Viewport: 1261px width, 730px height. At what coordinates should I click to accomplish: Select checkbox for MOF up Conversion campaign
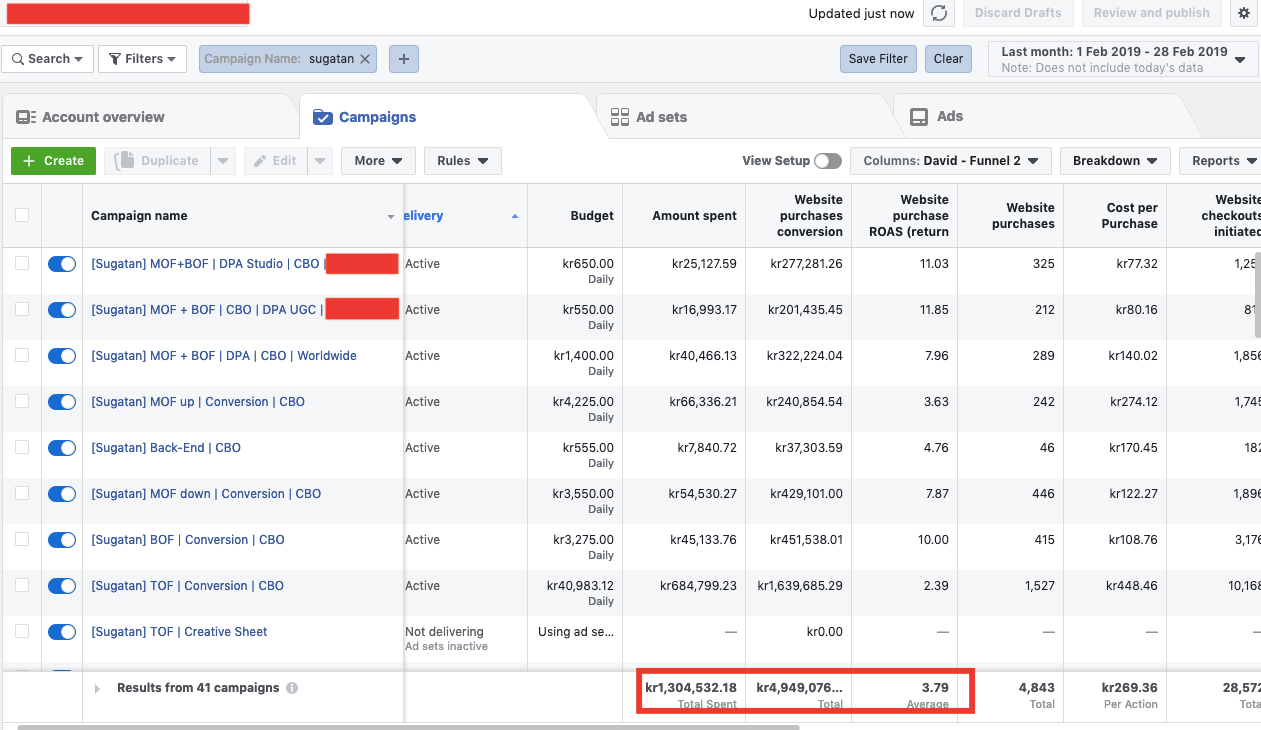coord(22,402)
